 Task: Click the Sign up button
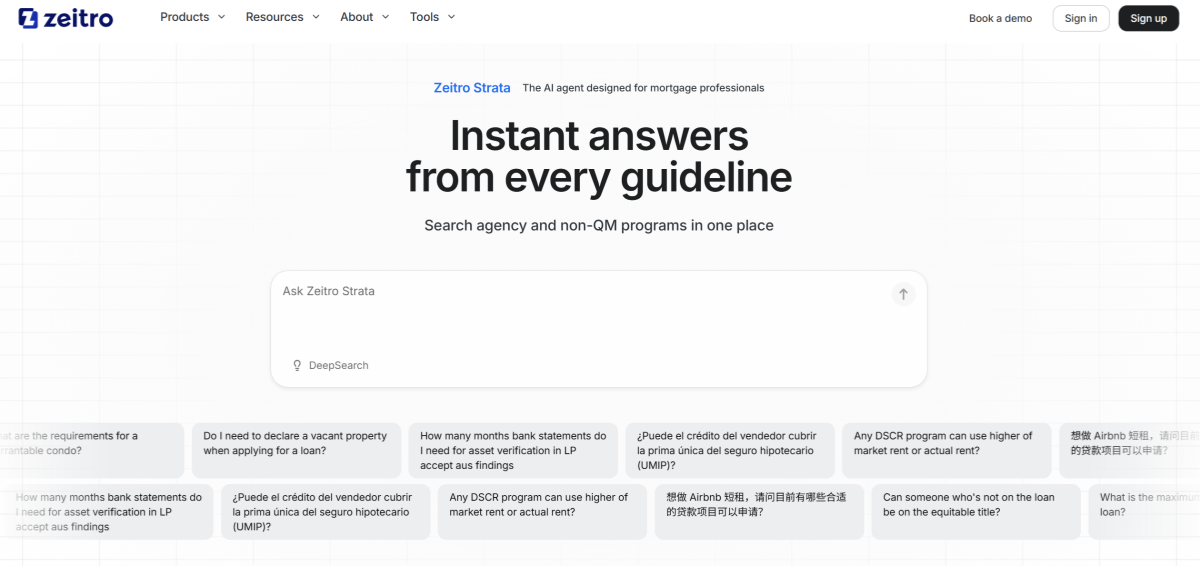[x=1148, y=18]
